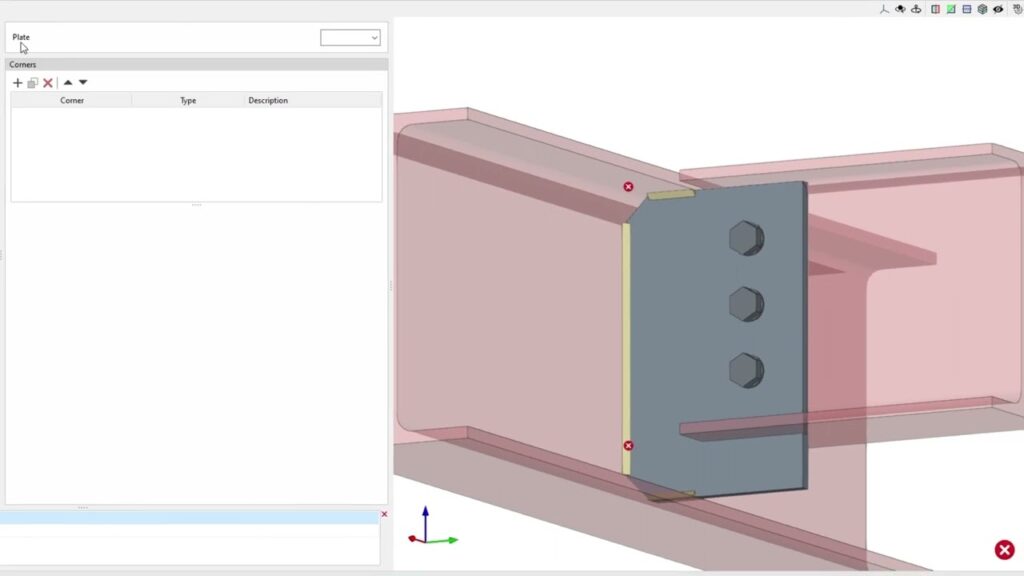Move corner up with up arrow
The height and width of the screenshot is (576, 1024).
(x=68, y=83)
